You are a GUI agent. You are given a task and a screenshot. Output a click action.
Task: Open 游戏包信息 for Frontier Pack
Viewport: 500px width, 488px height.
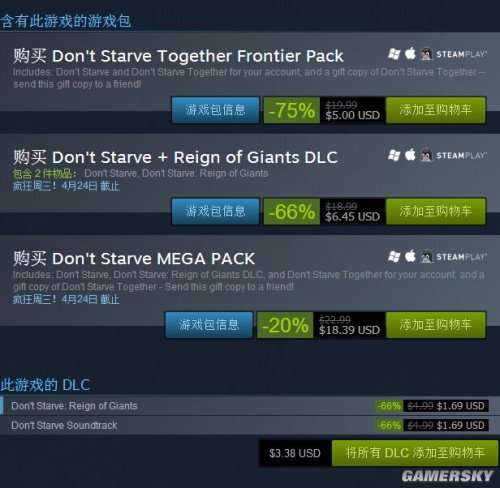(215, 110)
